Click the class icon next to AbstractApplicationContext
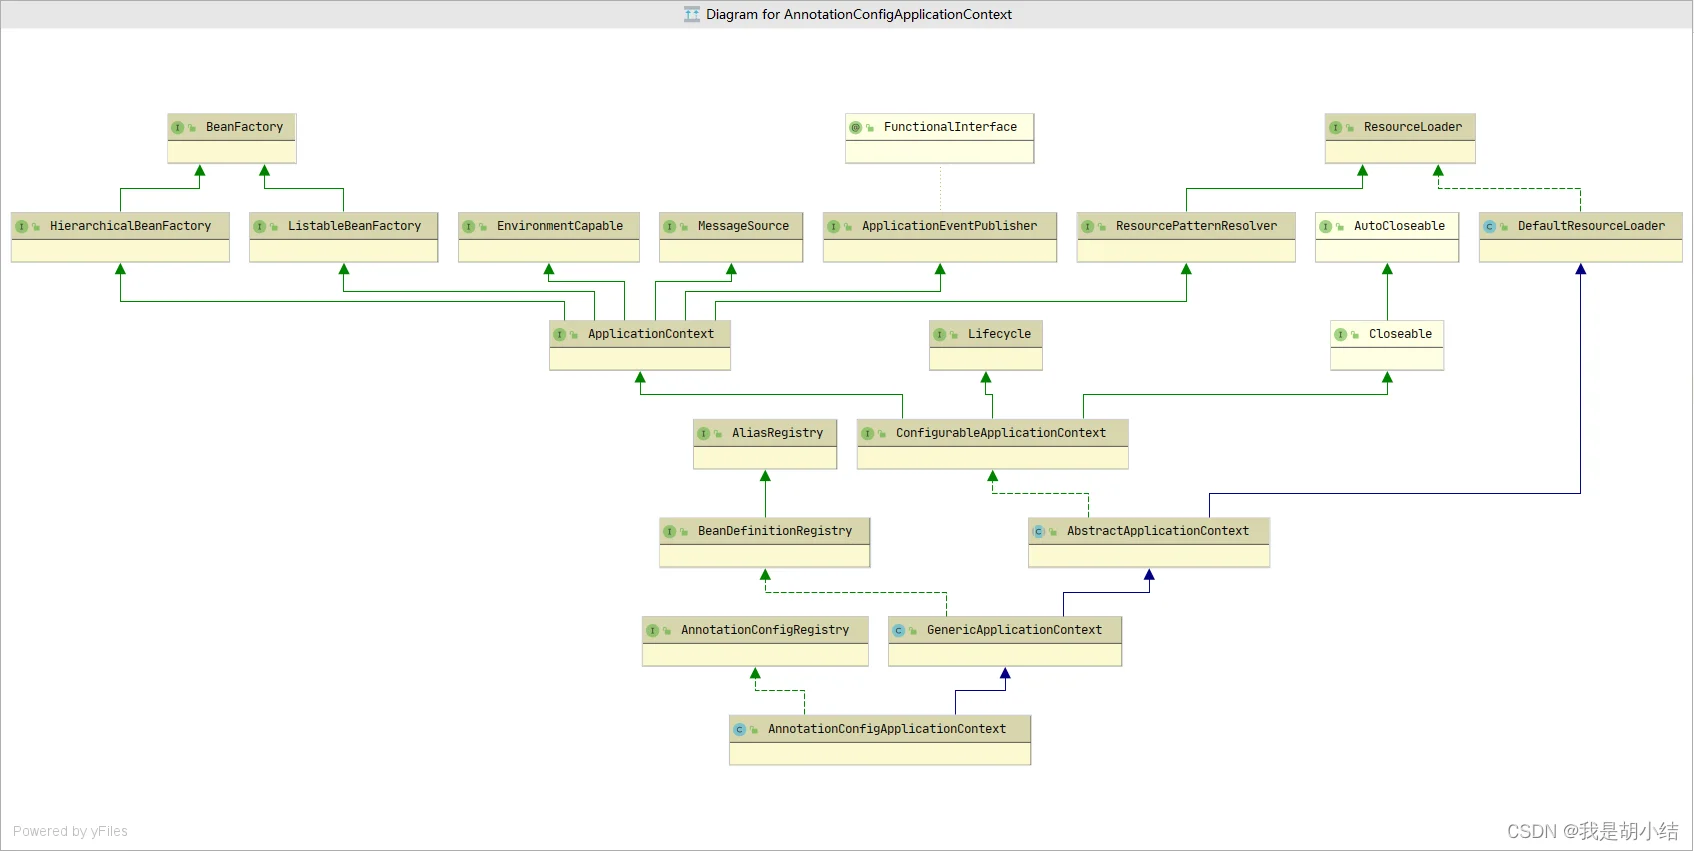Image resolution: width=1694 pixels, height=851 pixels. tap(1038, 532)
